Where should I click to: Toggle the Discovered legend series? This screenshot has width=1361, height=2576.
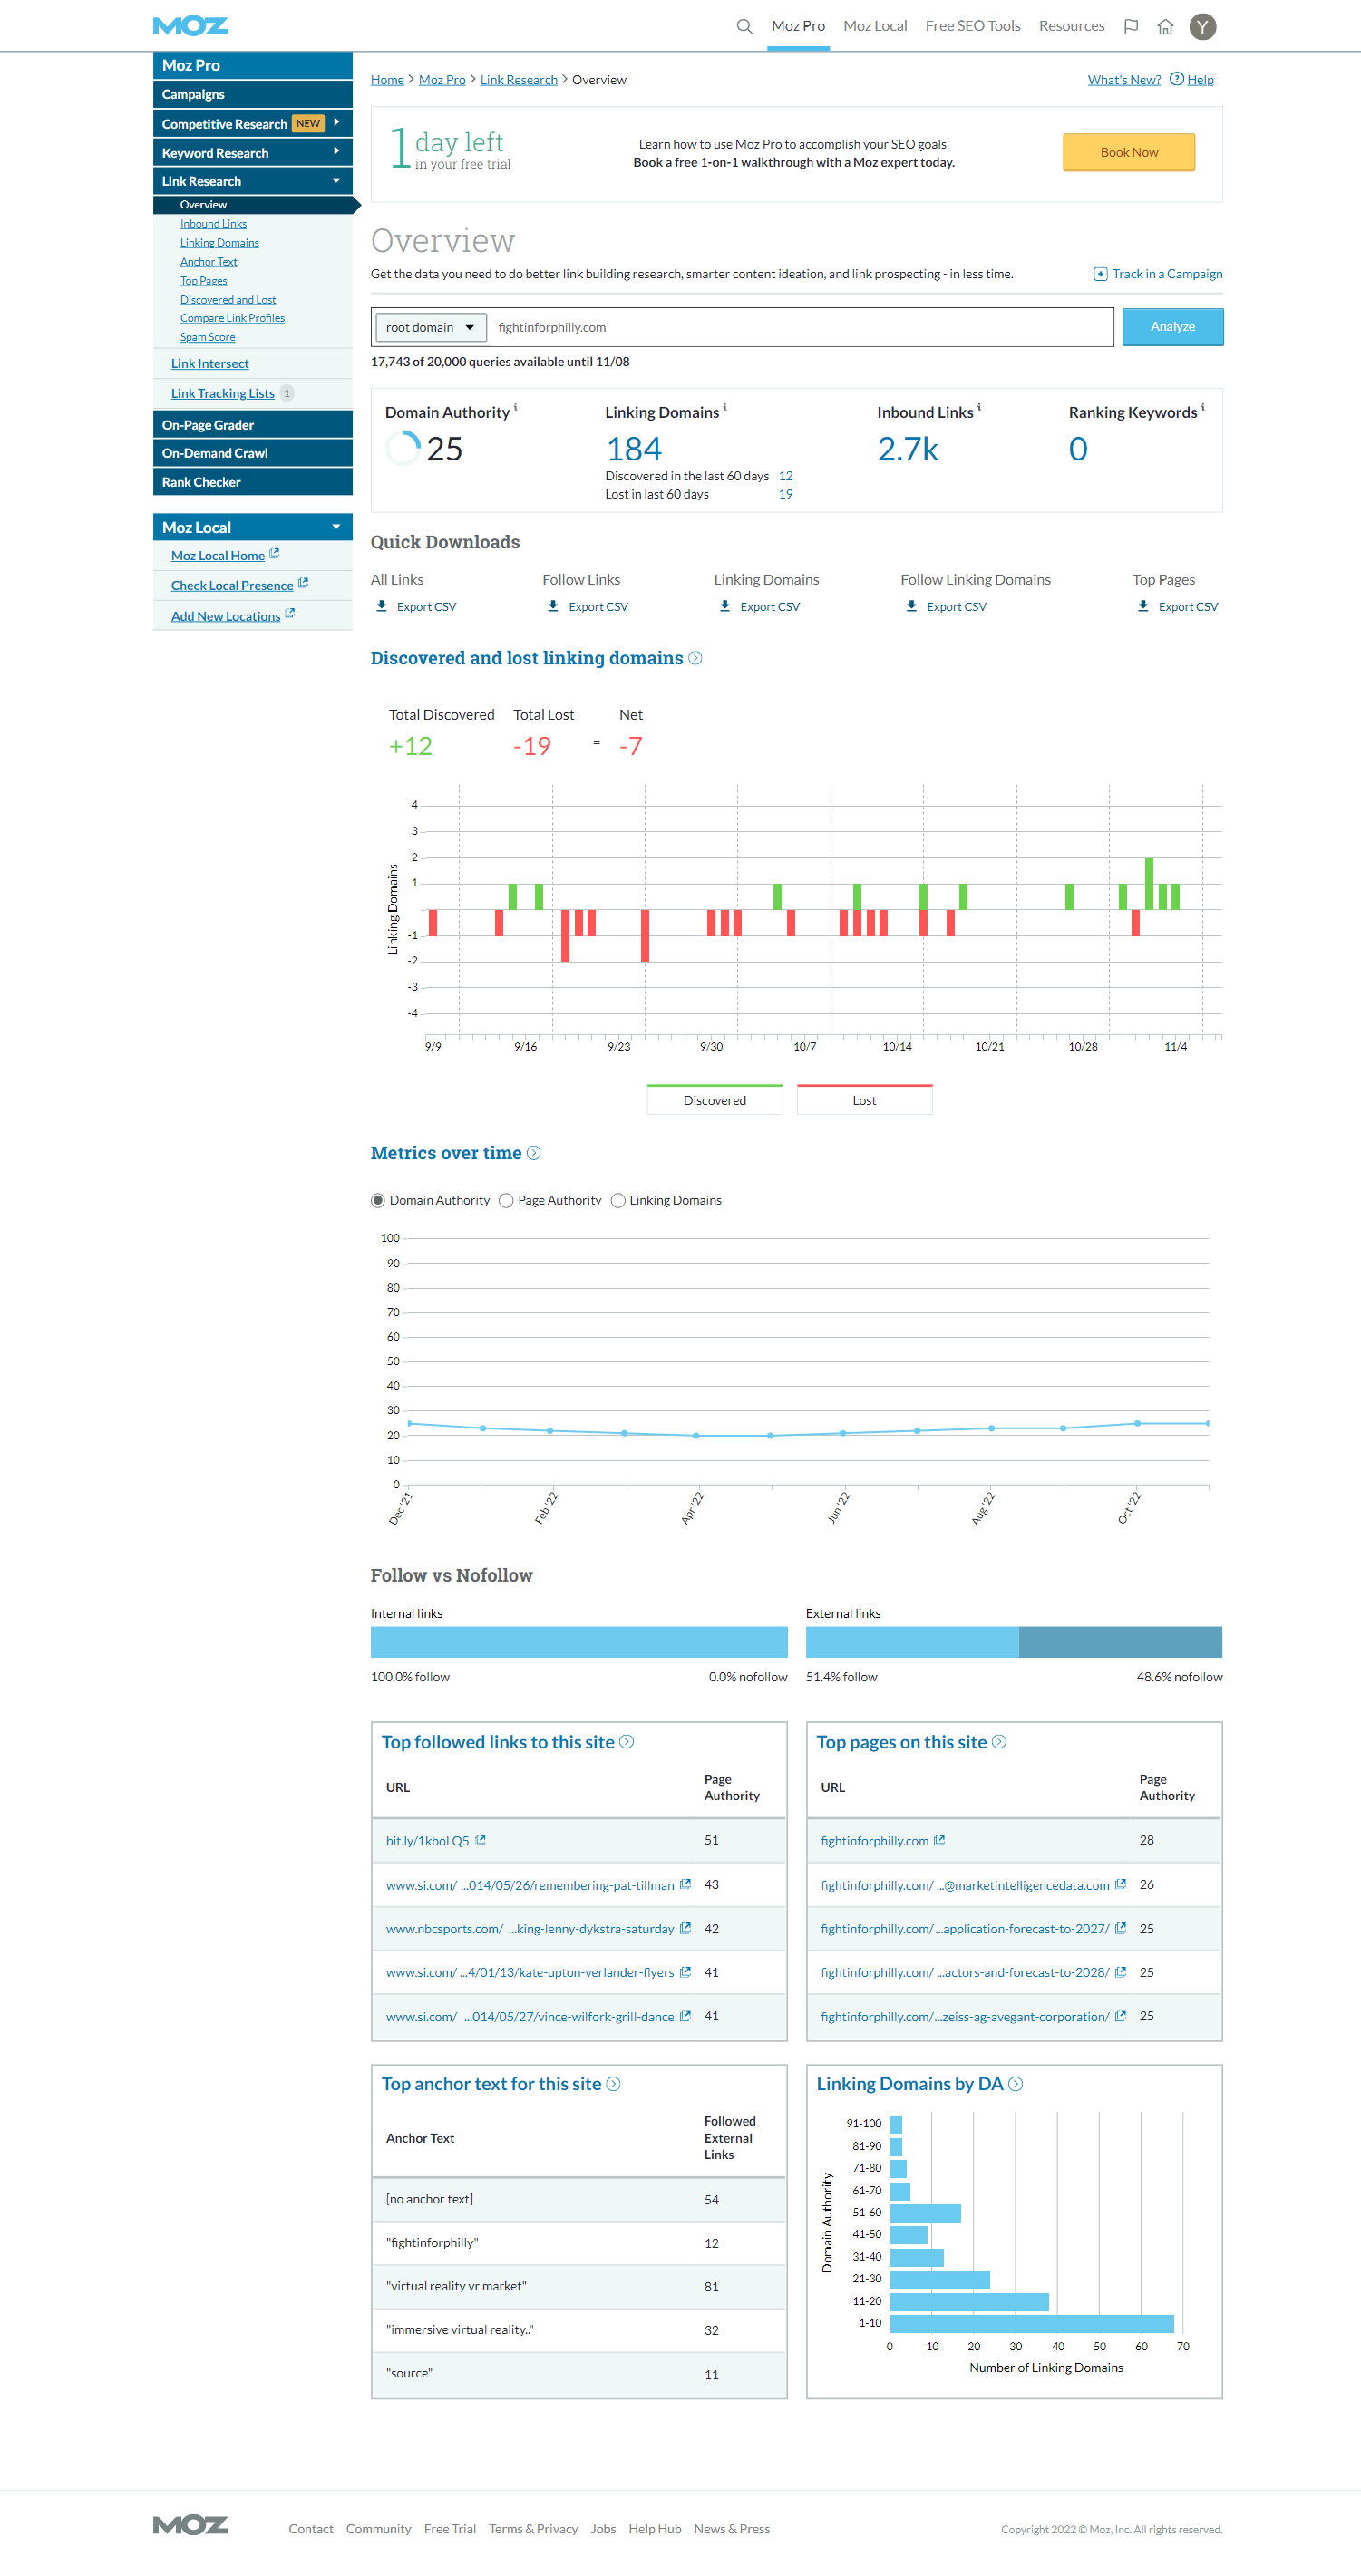[x=714, y=1099]
